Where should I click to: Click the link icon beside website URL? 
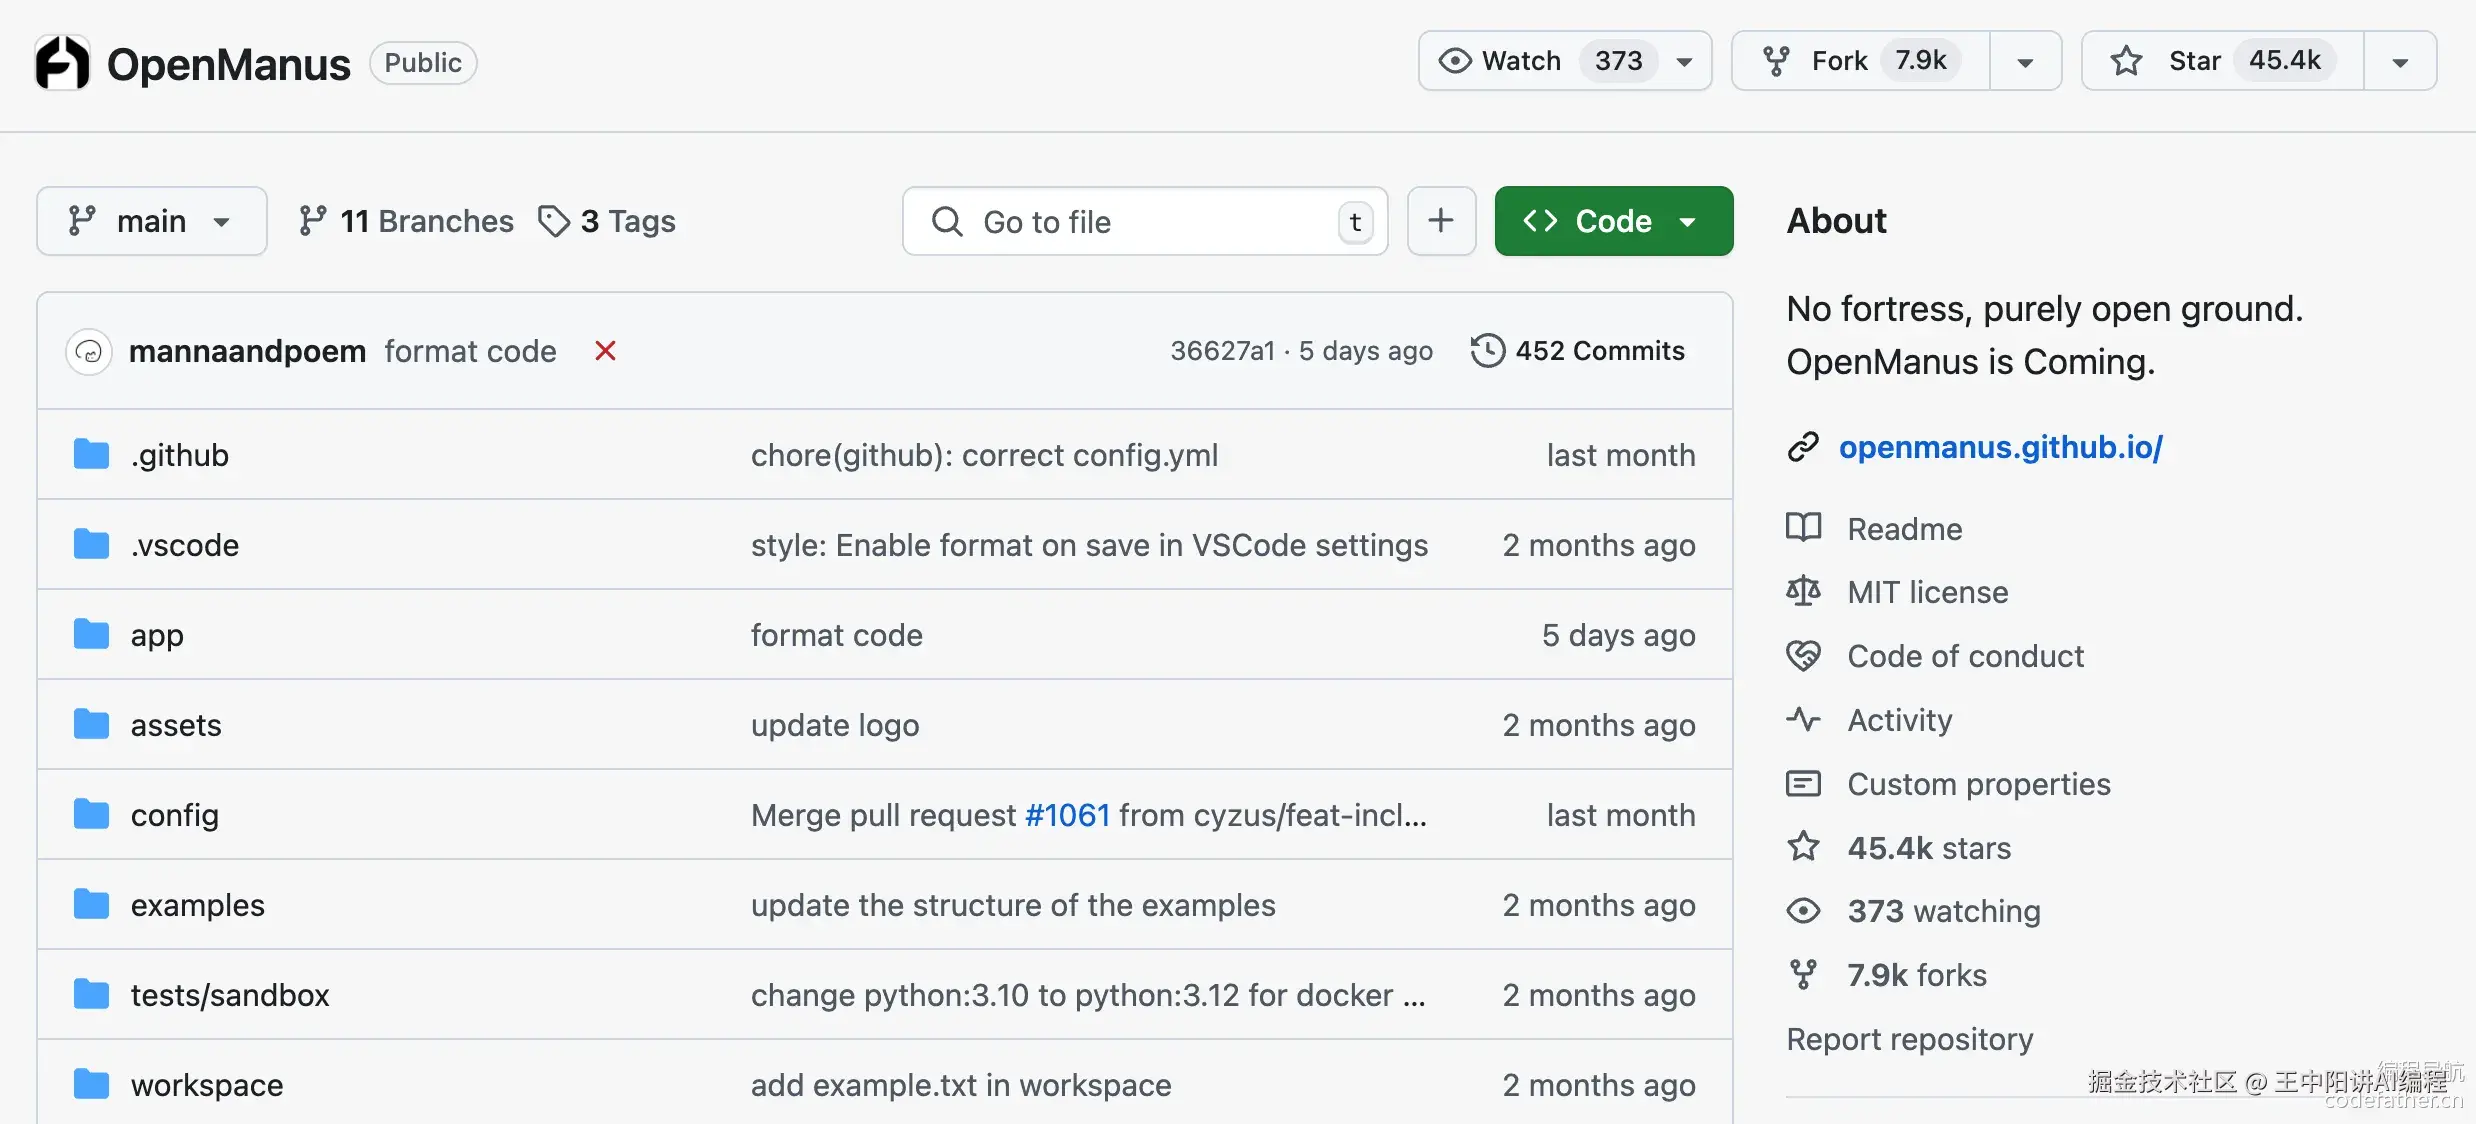pyautogui.click(x=1803, y=447)
